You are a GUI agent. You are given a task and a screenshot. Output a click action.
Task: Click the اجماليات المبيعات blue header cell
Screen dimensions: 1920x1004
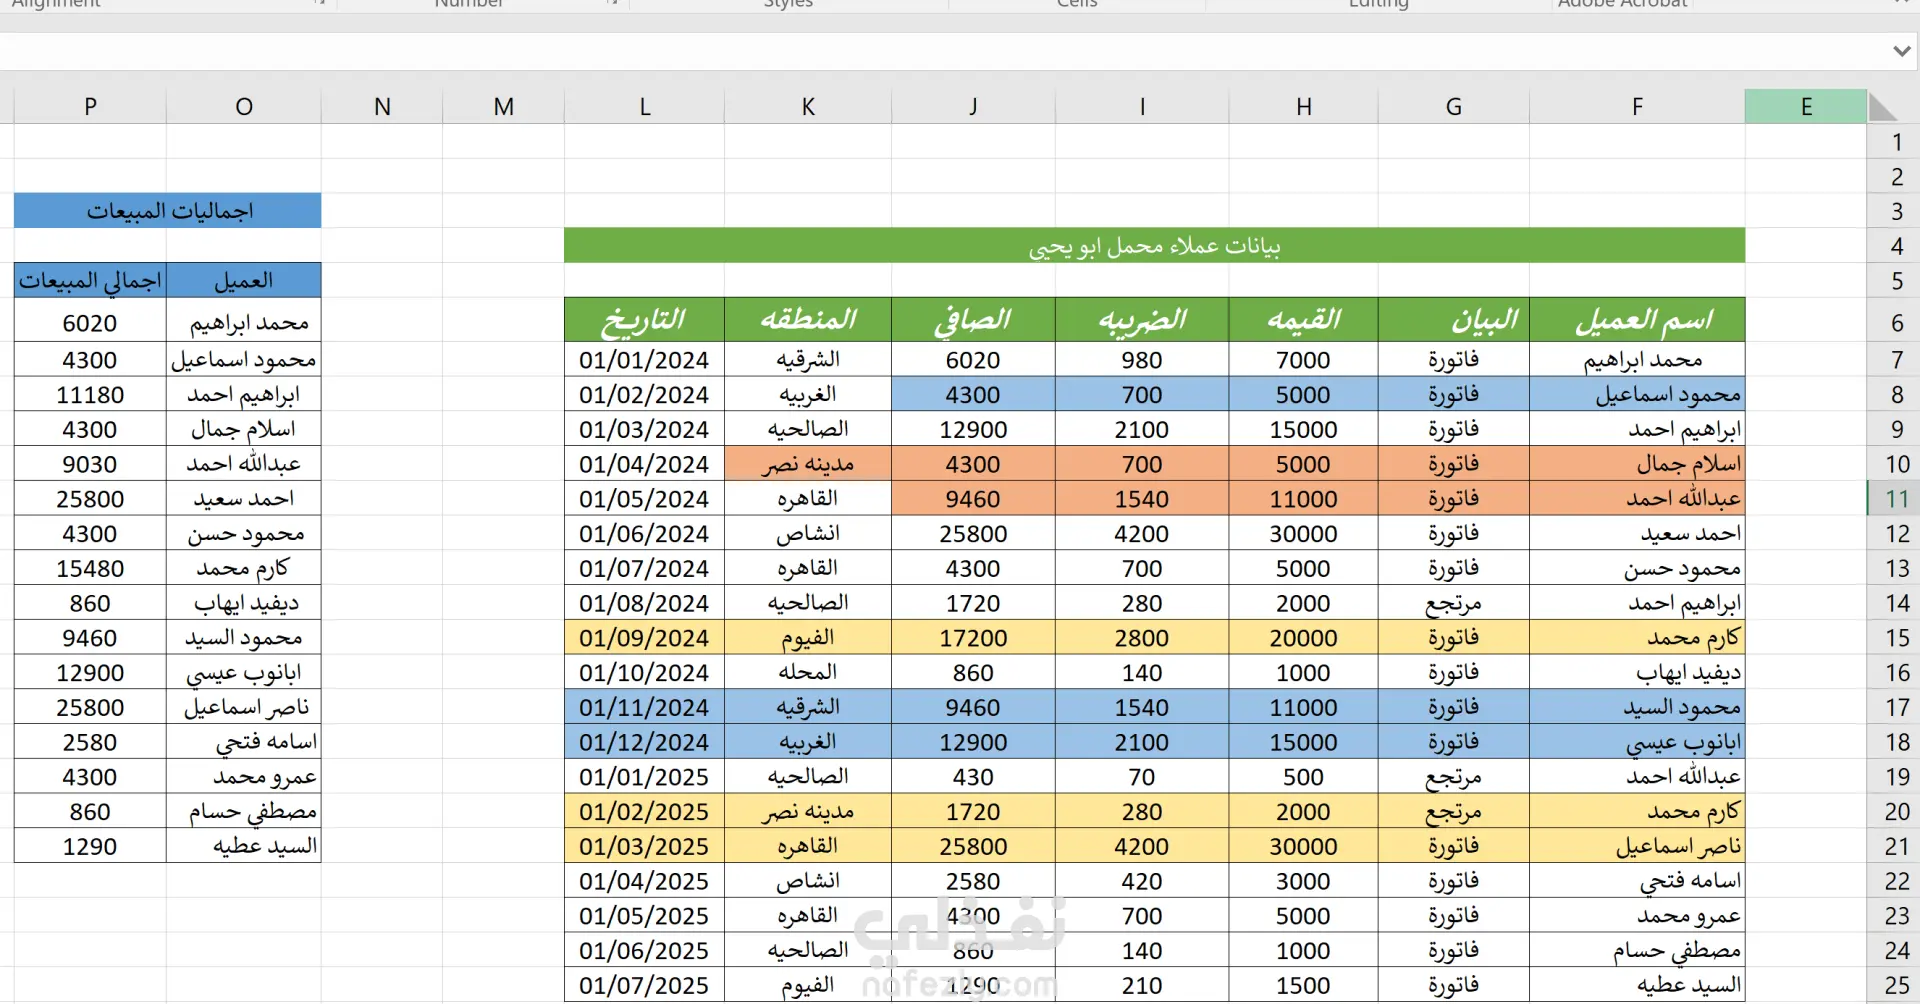coord(168,211)
